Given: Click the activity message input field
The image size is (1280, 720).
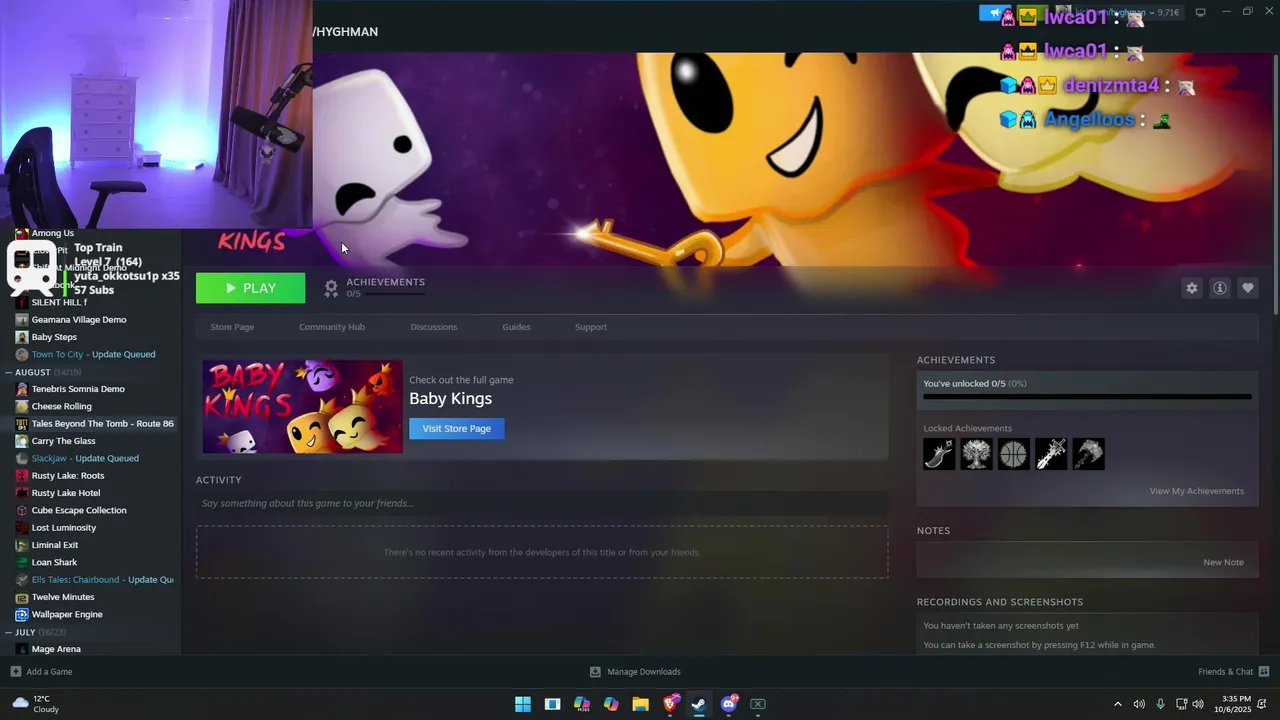Looking at the screenshot, I should [x=542, y=503].
